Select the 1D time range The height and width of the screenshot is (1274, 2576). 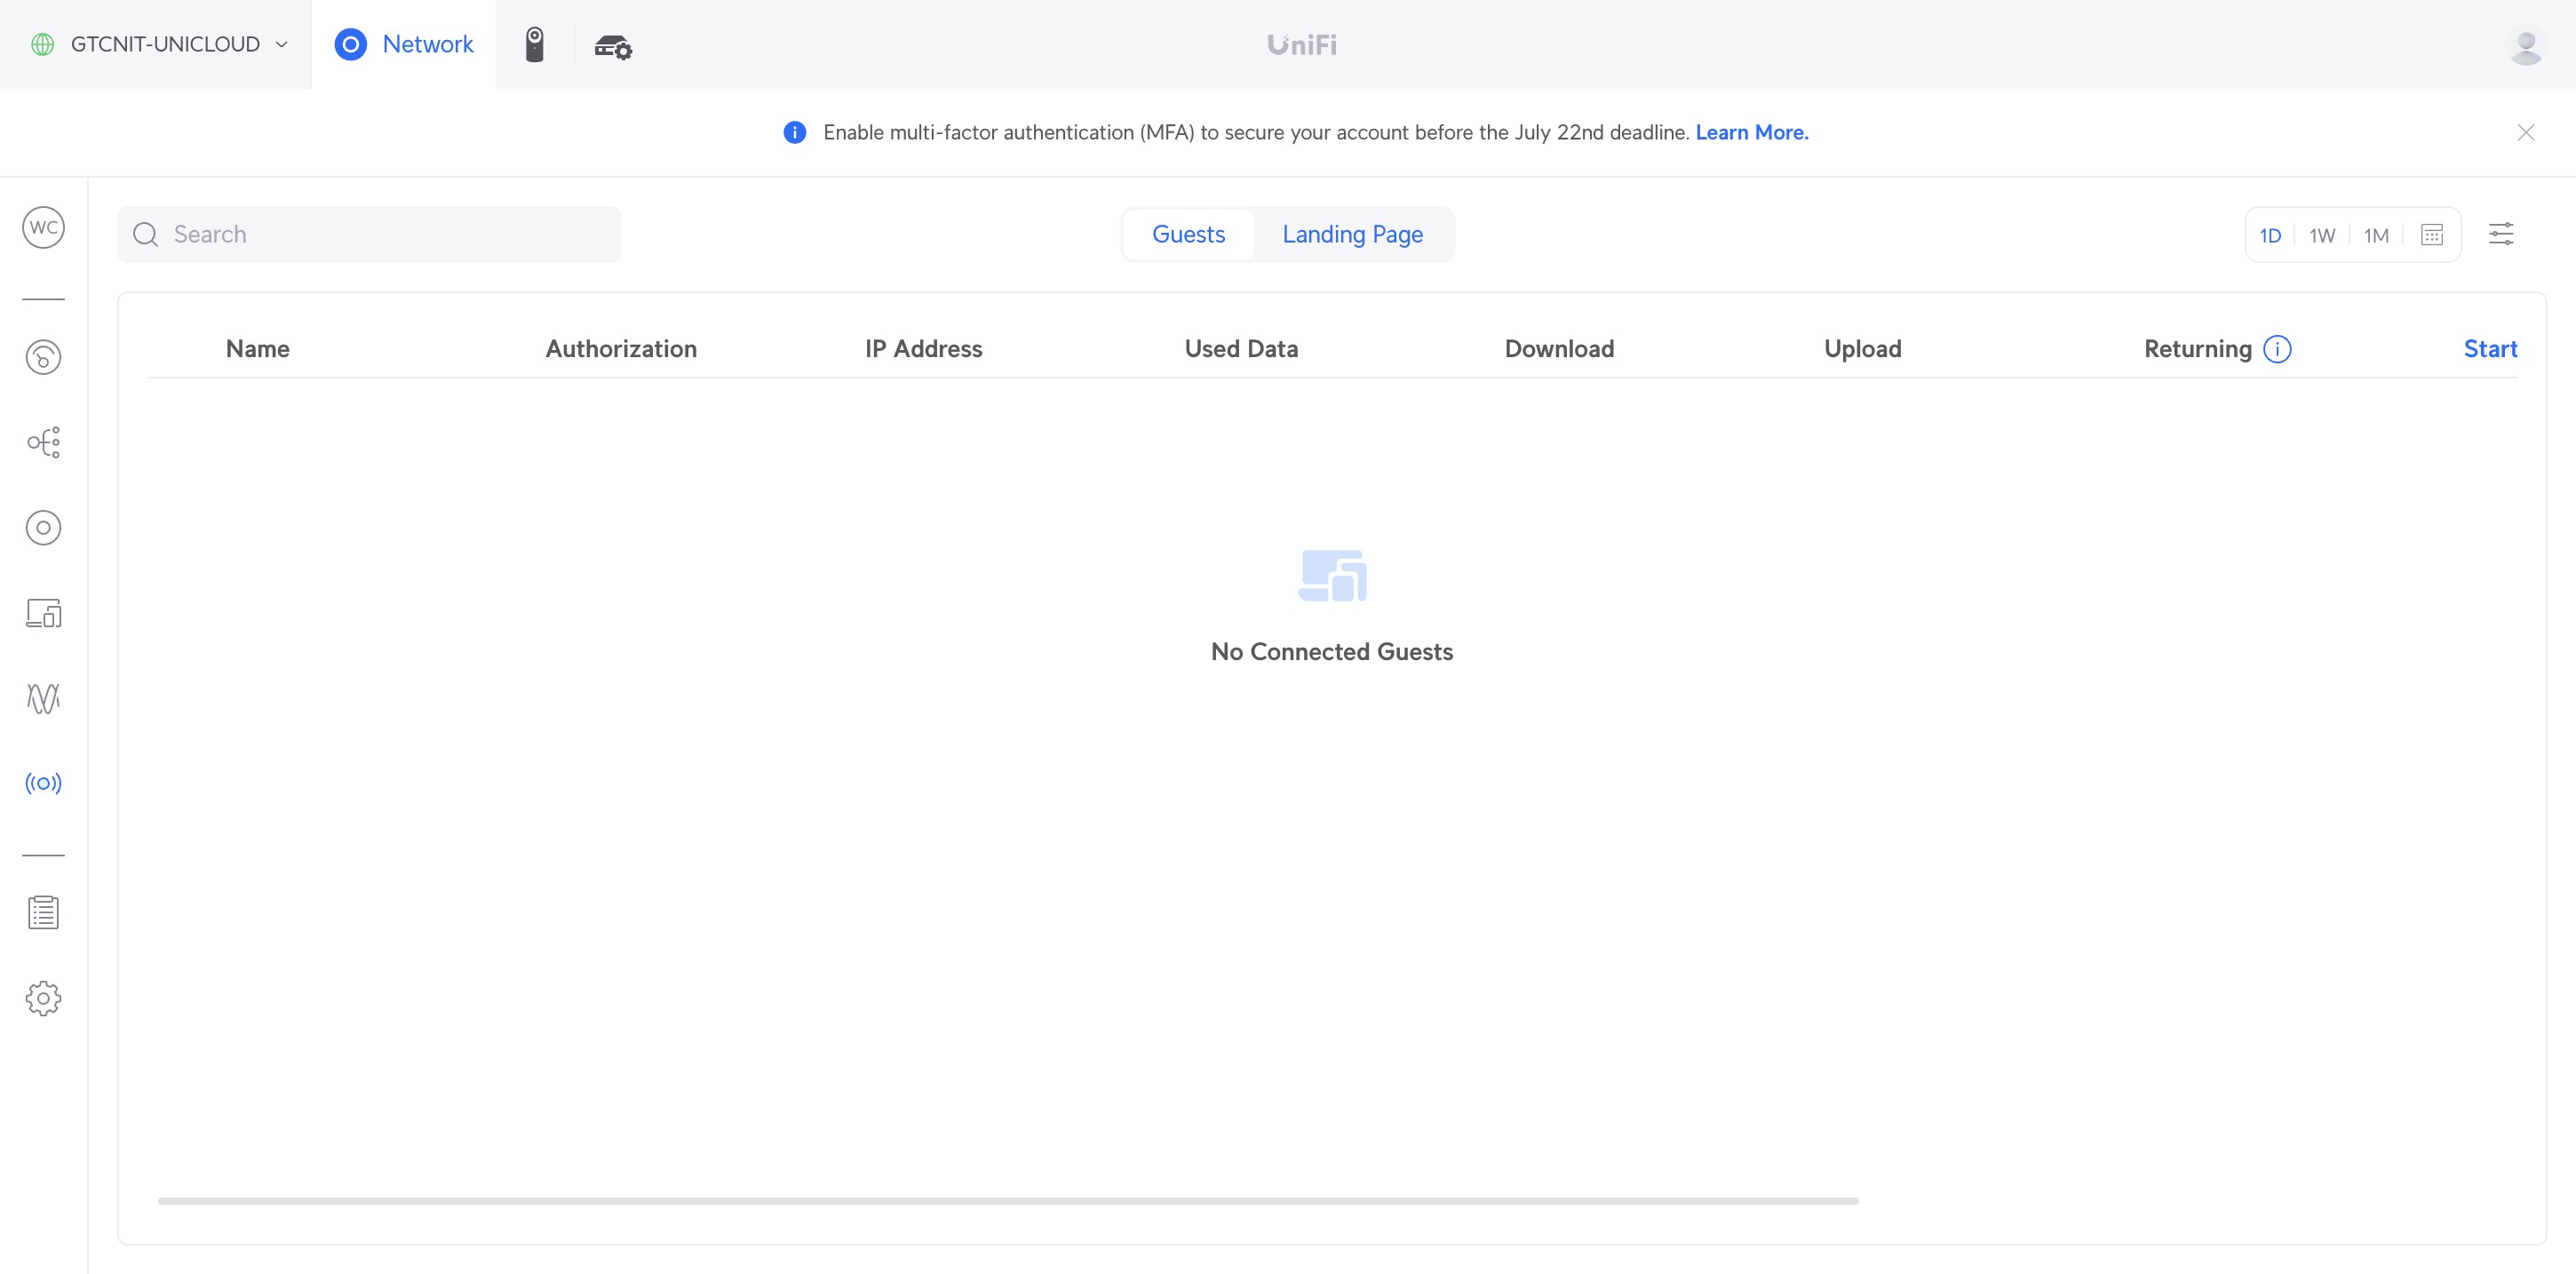coord(2270,235)
